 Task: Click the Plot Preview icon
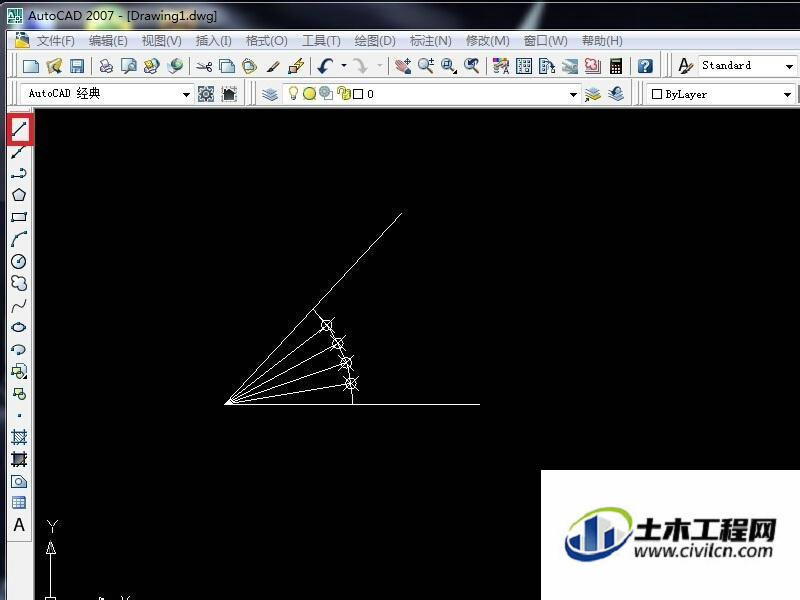(129, 66)
